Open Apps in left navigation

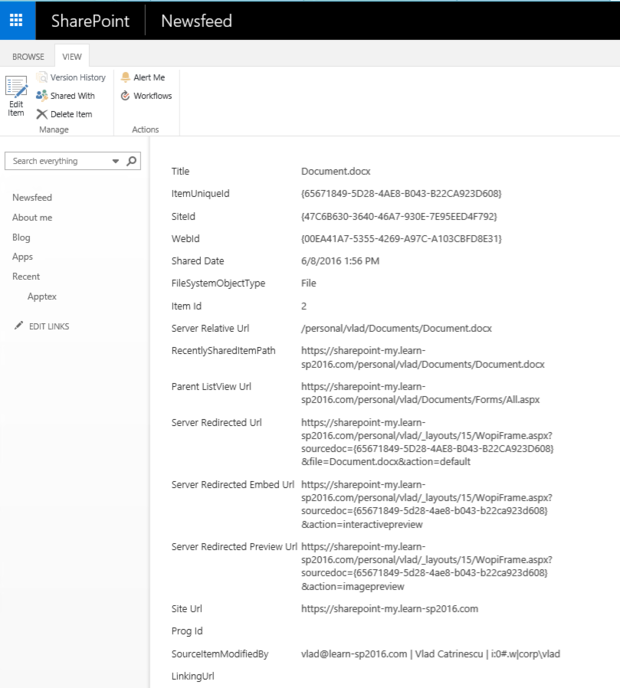22,257
